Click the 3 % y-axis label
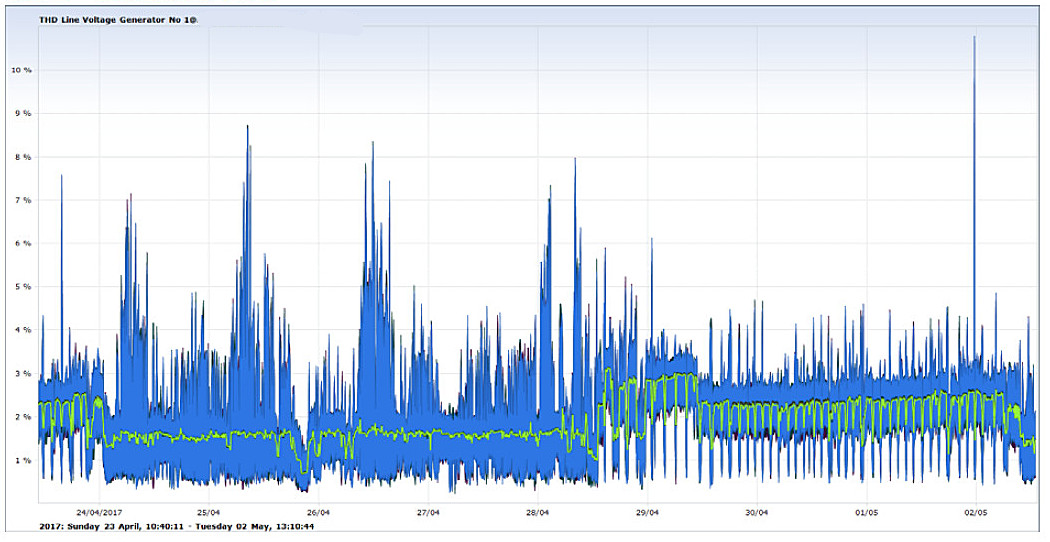1050x542 pixels. (x=24, y=374)
